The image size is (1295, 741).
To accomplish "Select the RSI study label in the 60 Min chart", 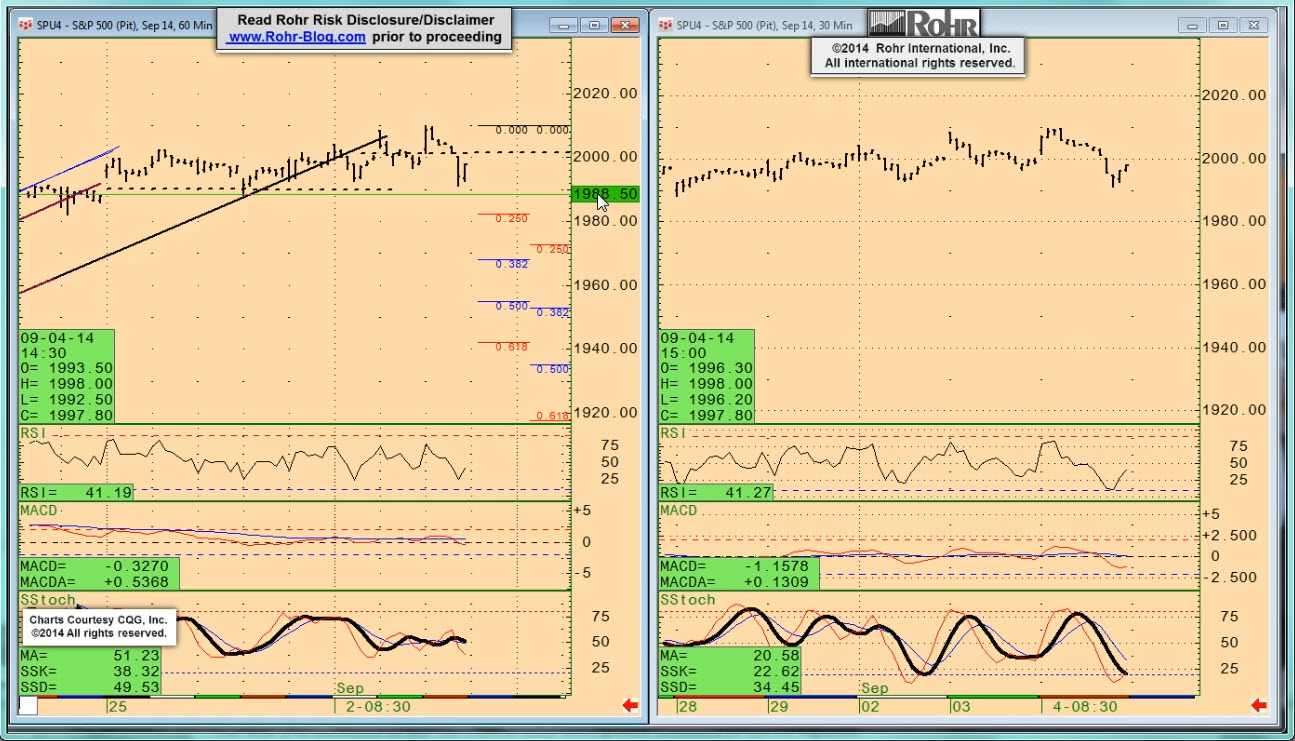I will point(33,433).
